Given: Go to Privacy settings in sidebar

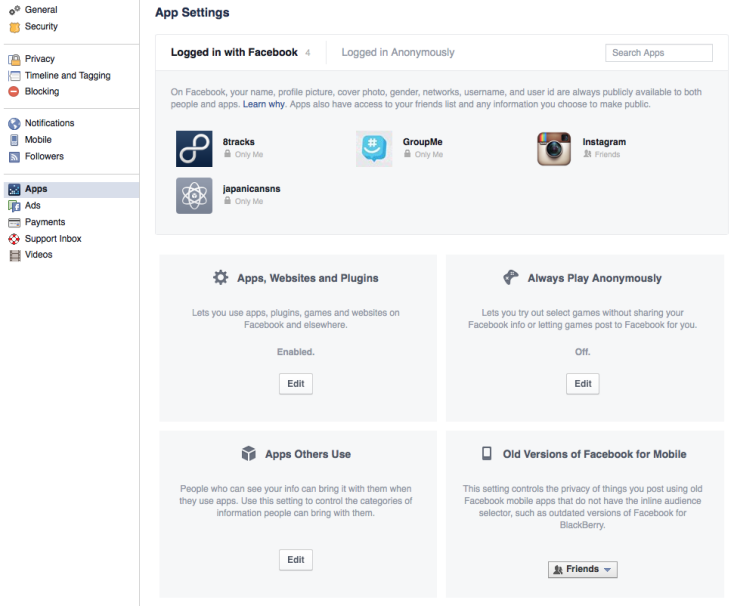Looking at the screenshot, I should [40, 59].
